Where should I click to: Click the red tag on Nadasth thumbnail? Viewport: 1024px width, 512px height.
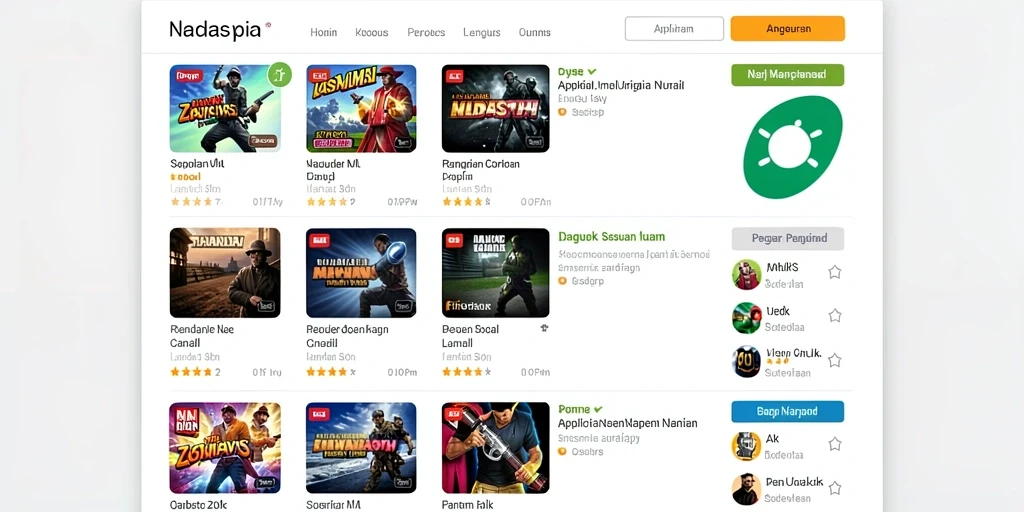point(455,77)
